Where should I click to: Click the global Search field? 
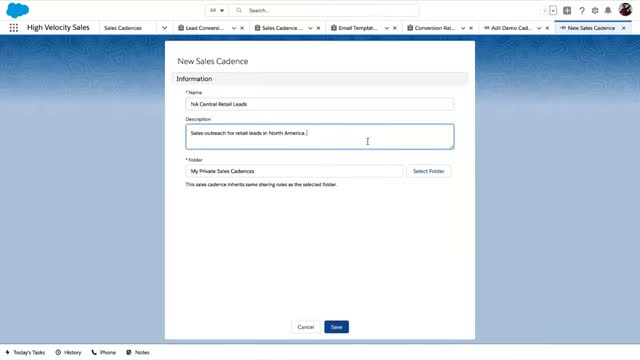324,10
